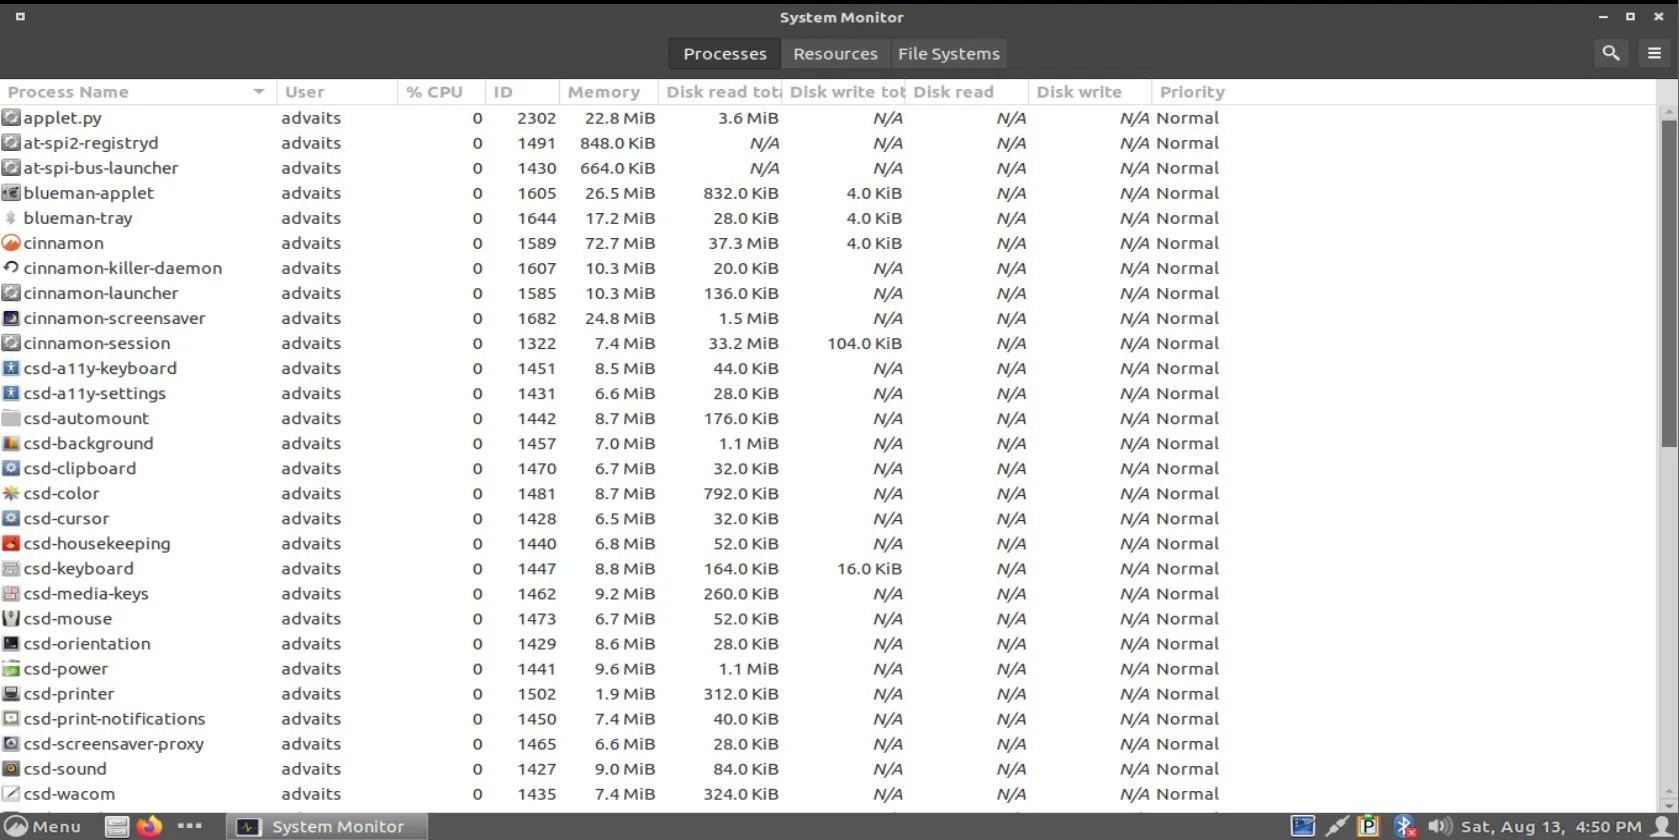Switch to the Processes tab
The width and height of the screenshot is (1679, 840).
(724, 54)
